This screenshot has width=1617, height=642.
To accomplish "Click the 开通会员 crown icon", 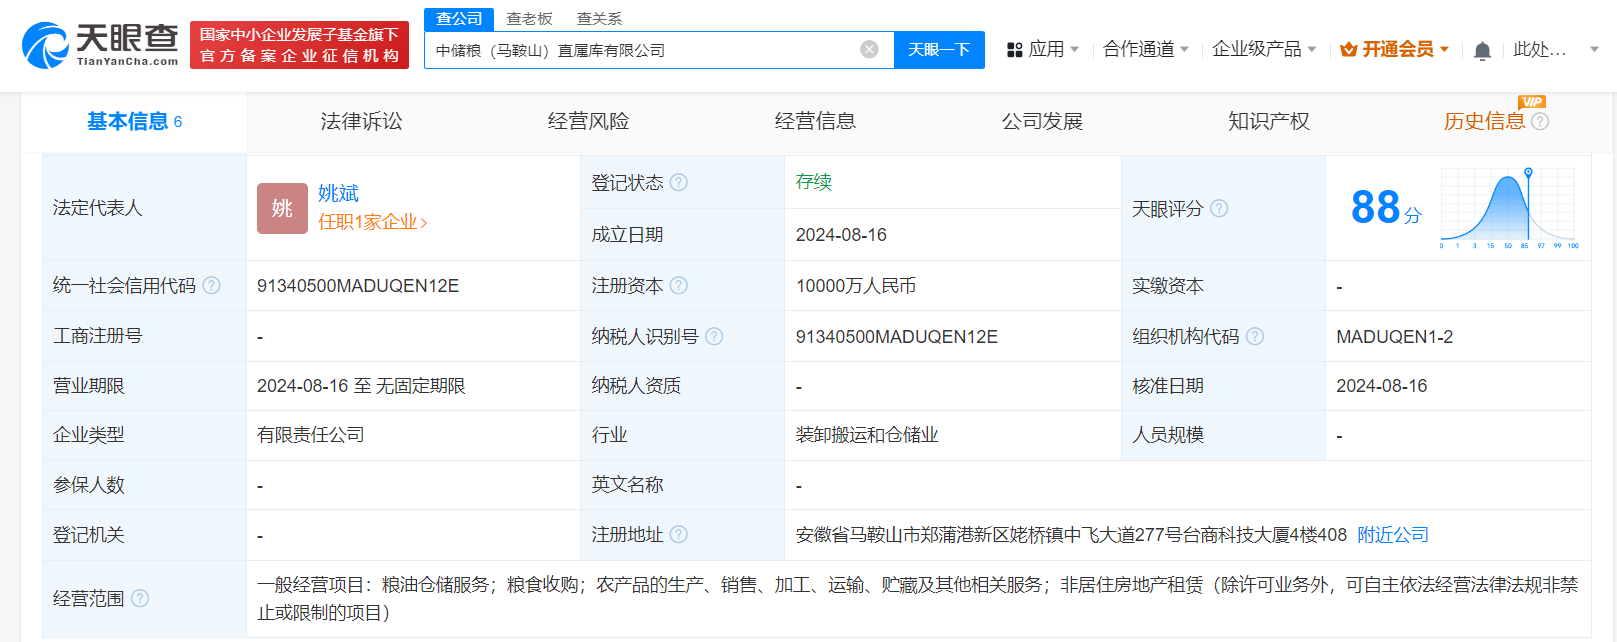I will coord(1348,49).
